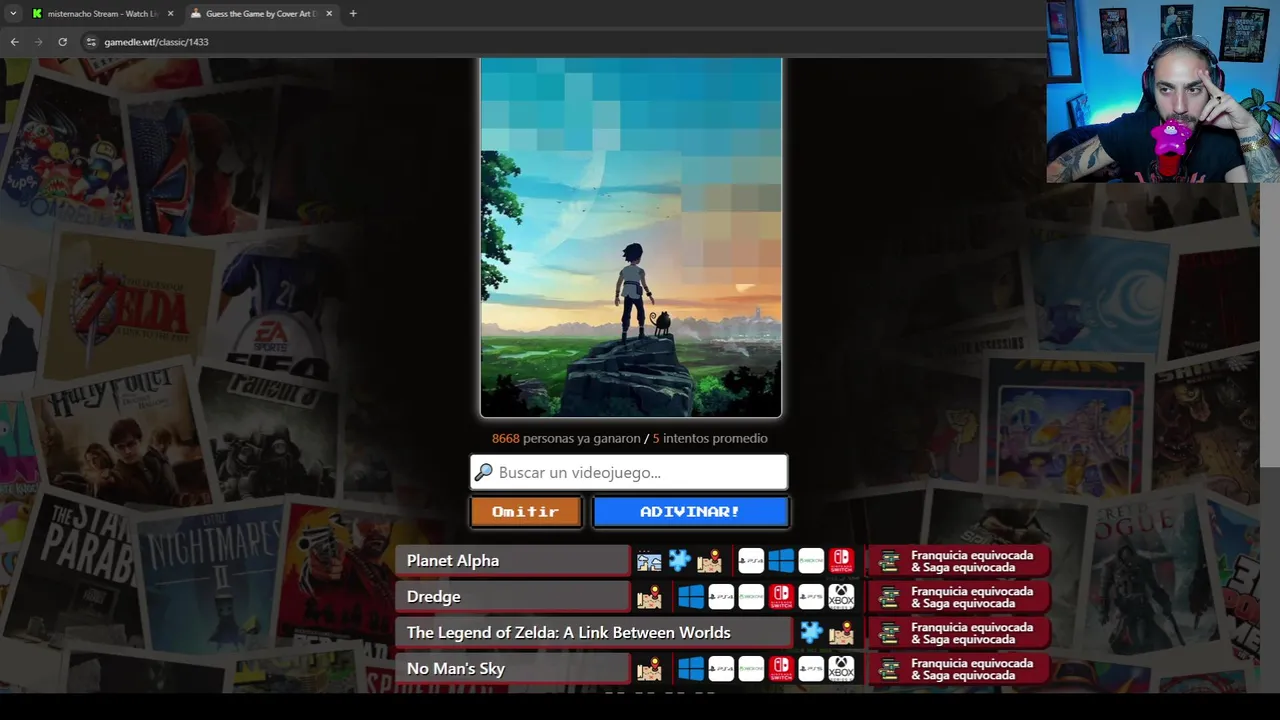Image resolution: width=1280 pixels, height=720 pixels.
Task: Click the puzzle genre icon in Planet Alpha row
Action: (679, 561)
